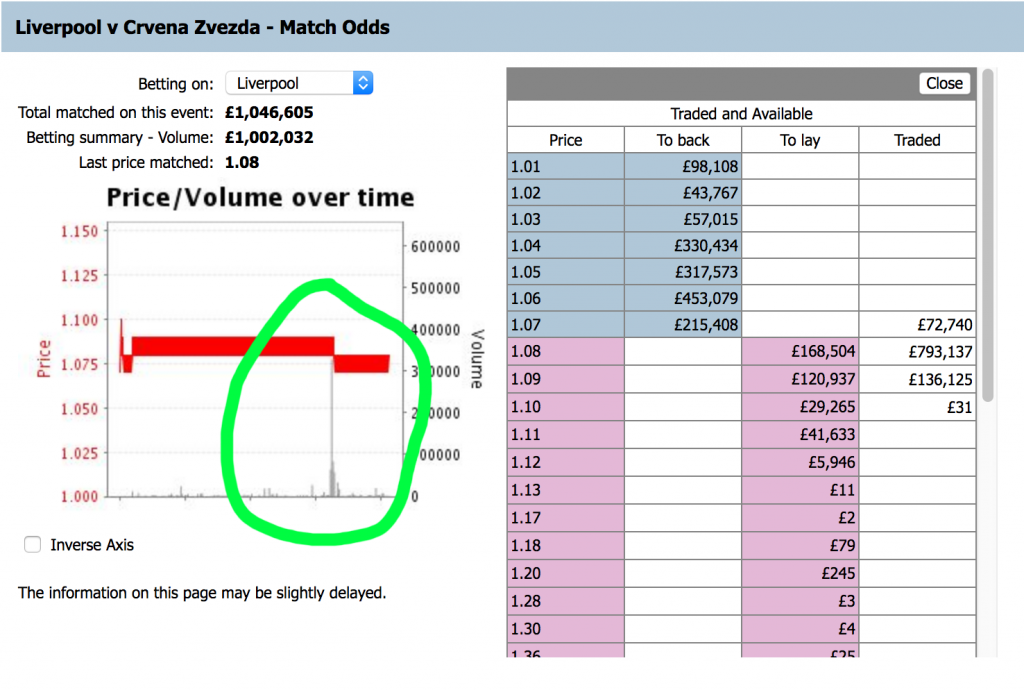Close the Traded and Available panel

tap(944, 83)
